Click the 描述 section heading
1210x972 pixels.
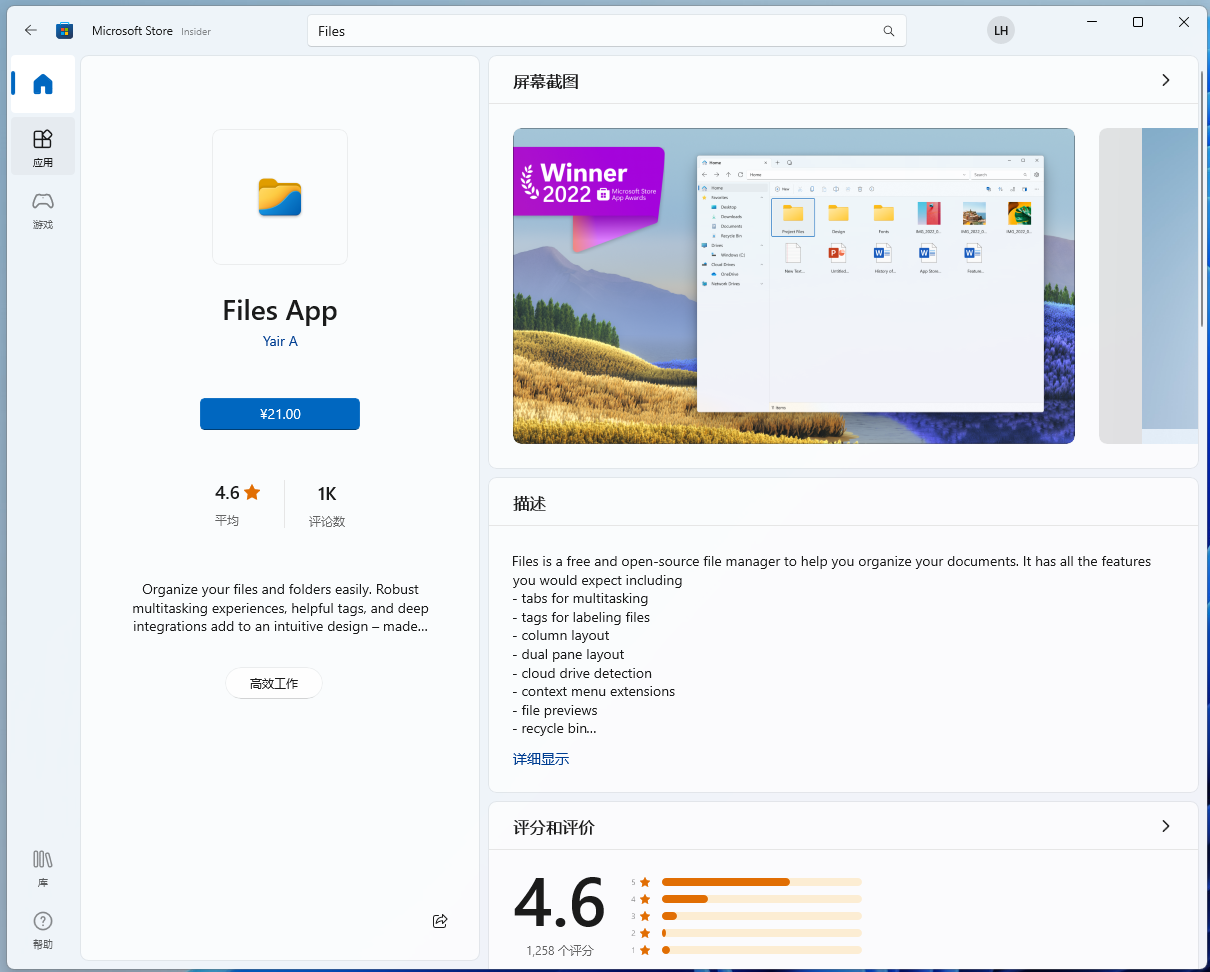pos(530,504)
